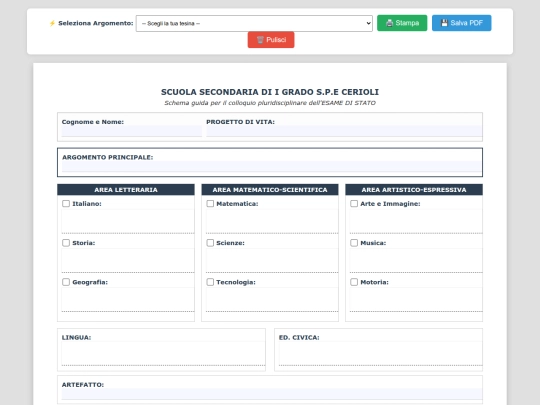
Task: Click the Arte e Immagine text area
Action: point(416,221)
